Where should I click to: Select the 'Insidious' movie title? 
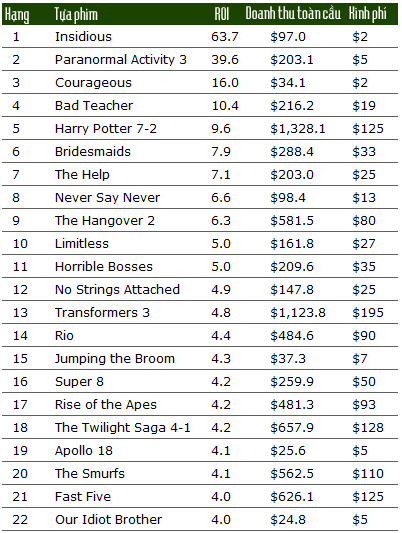tap(83, 37)
